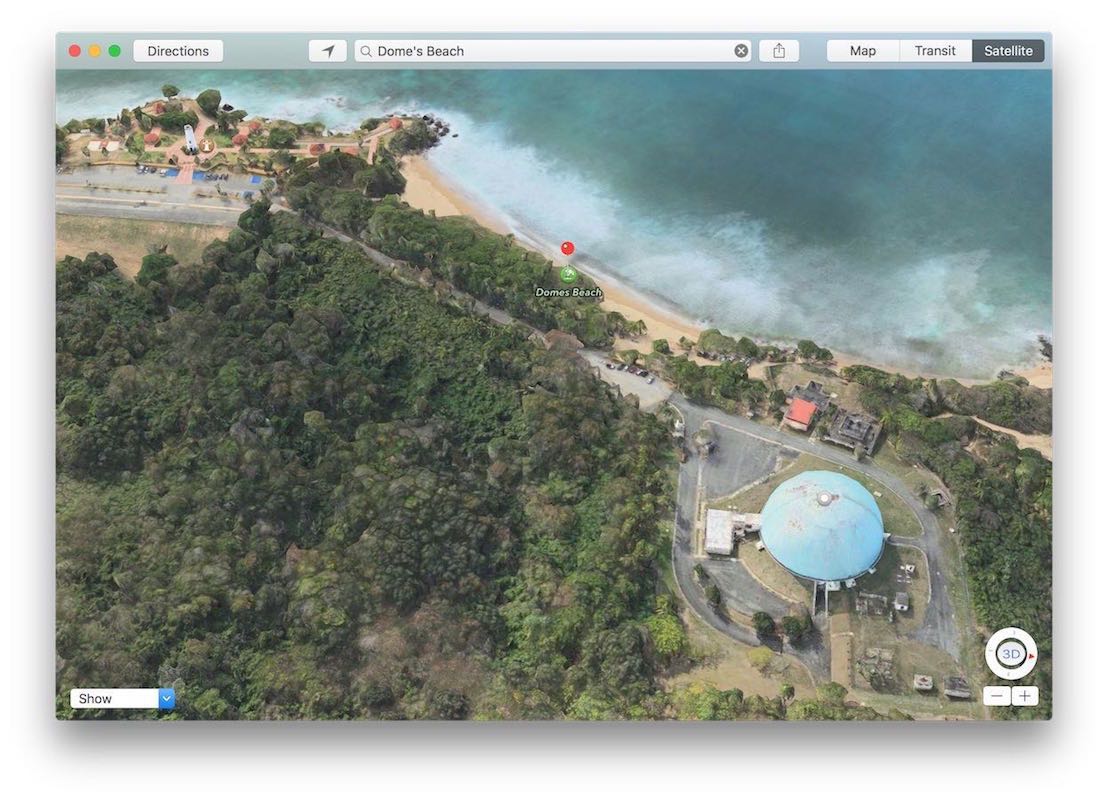Screen dimensions: 1108x800
Task: Select the Satellite view segment
Action: click(x=1008, y=51)
